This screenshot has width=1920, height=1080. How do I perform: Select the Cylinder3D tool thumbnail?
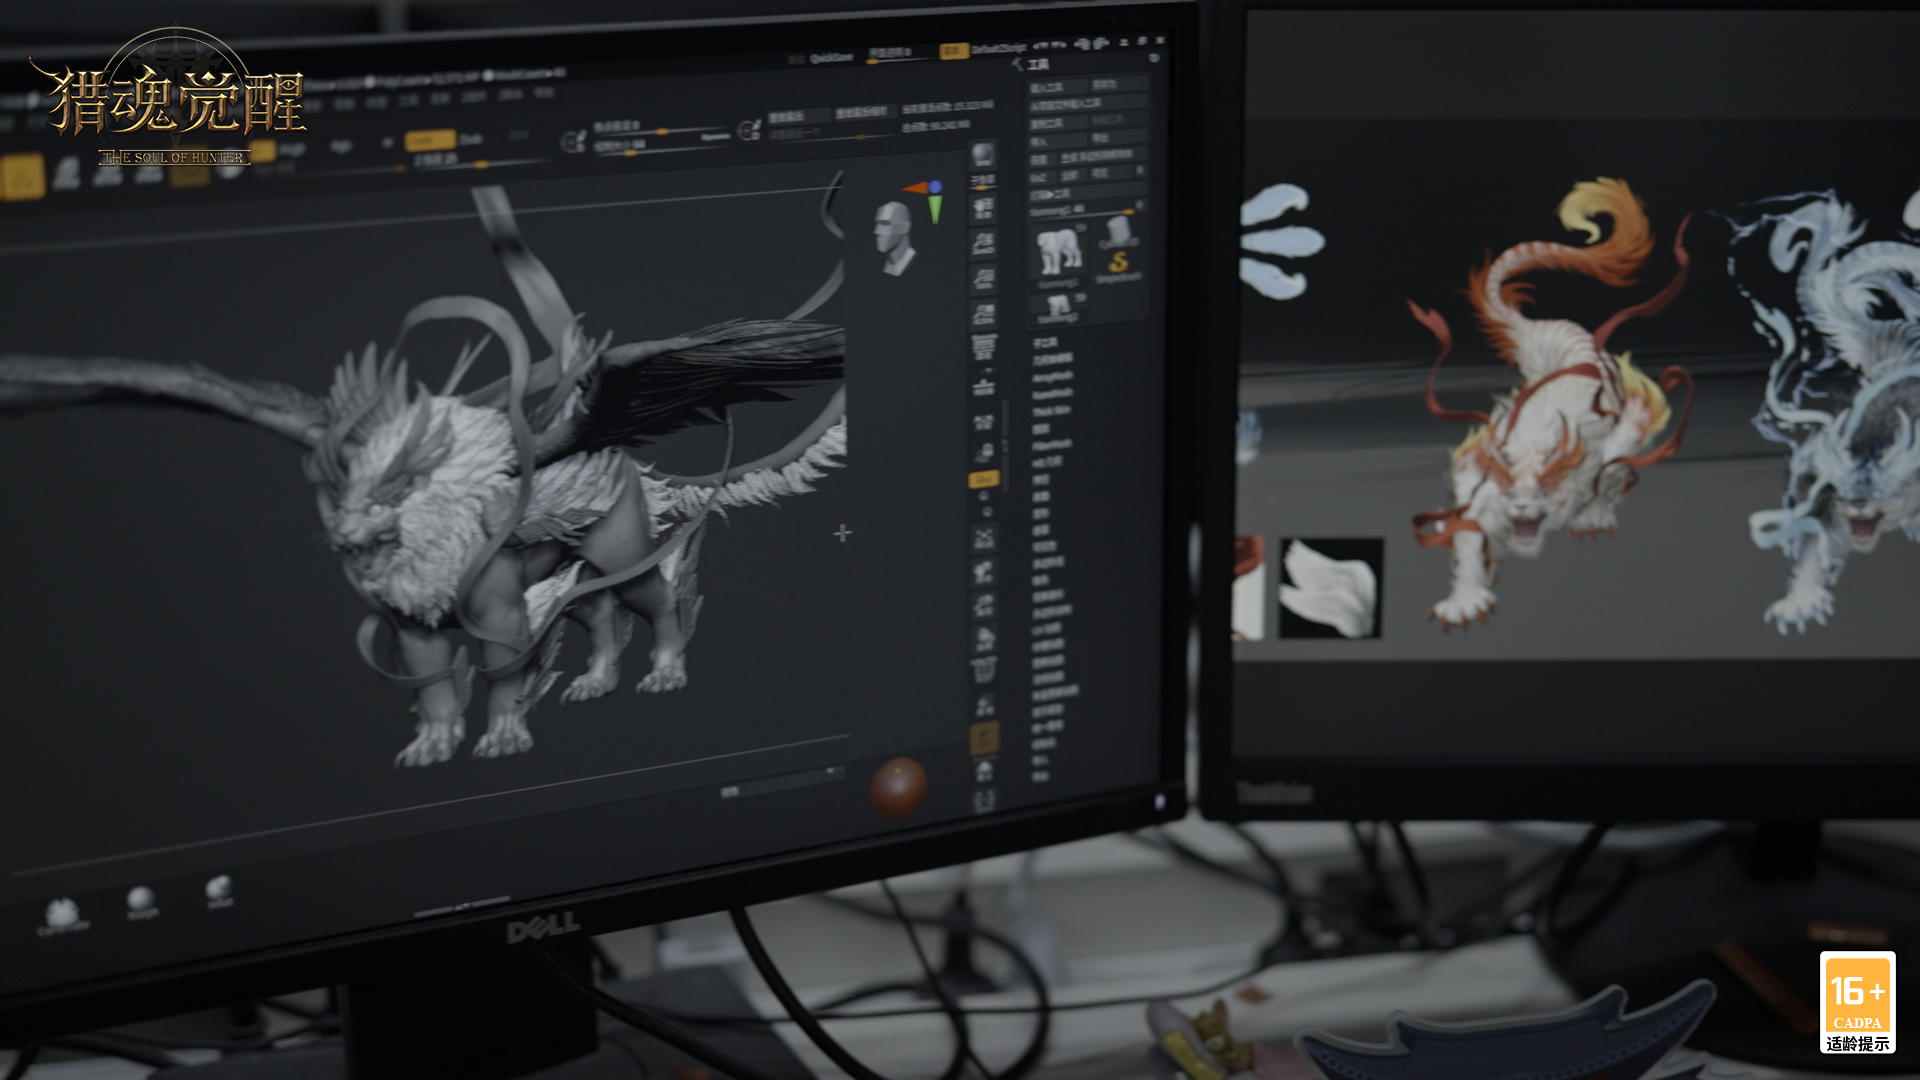point(1118,232)
